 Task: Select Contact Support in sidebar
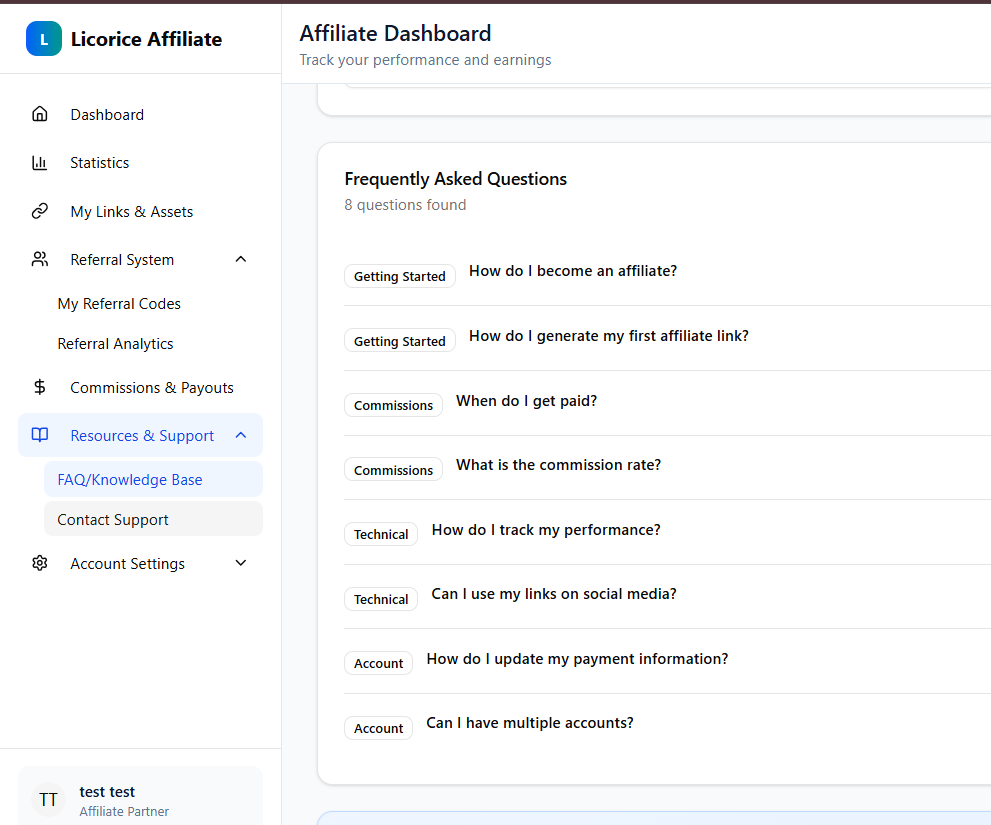click(x=113, y=520)
